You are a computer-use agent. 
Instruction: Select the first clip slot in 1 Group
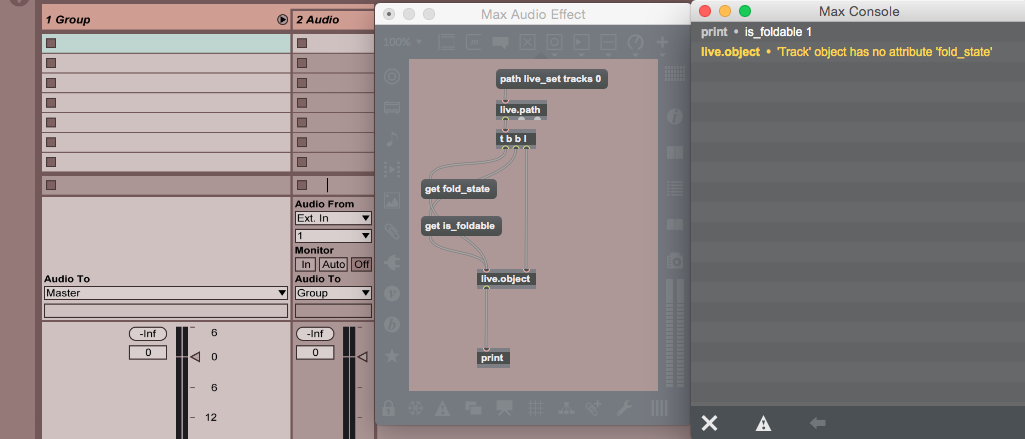[x=166, y=43]
